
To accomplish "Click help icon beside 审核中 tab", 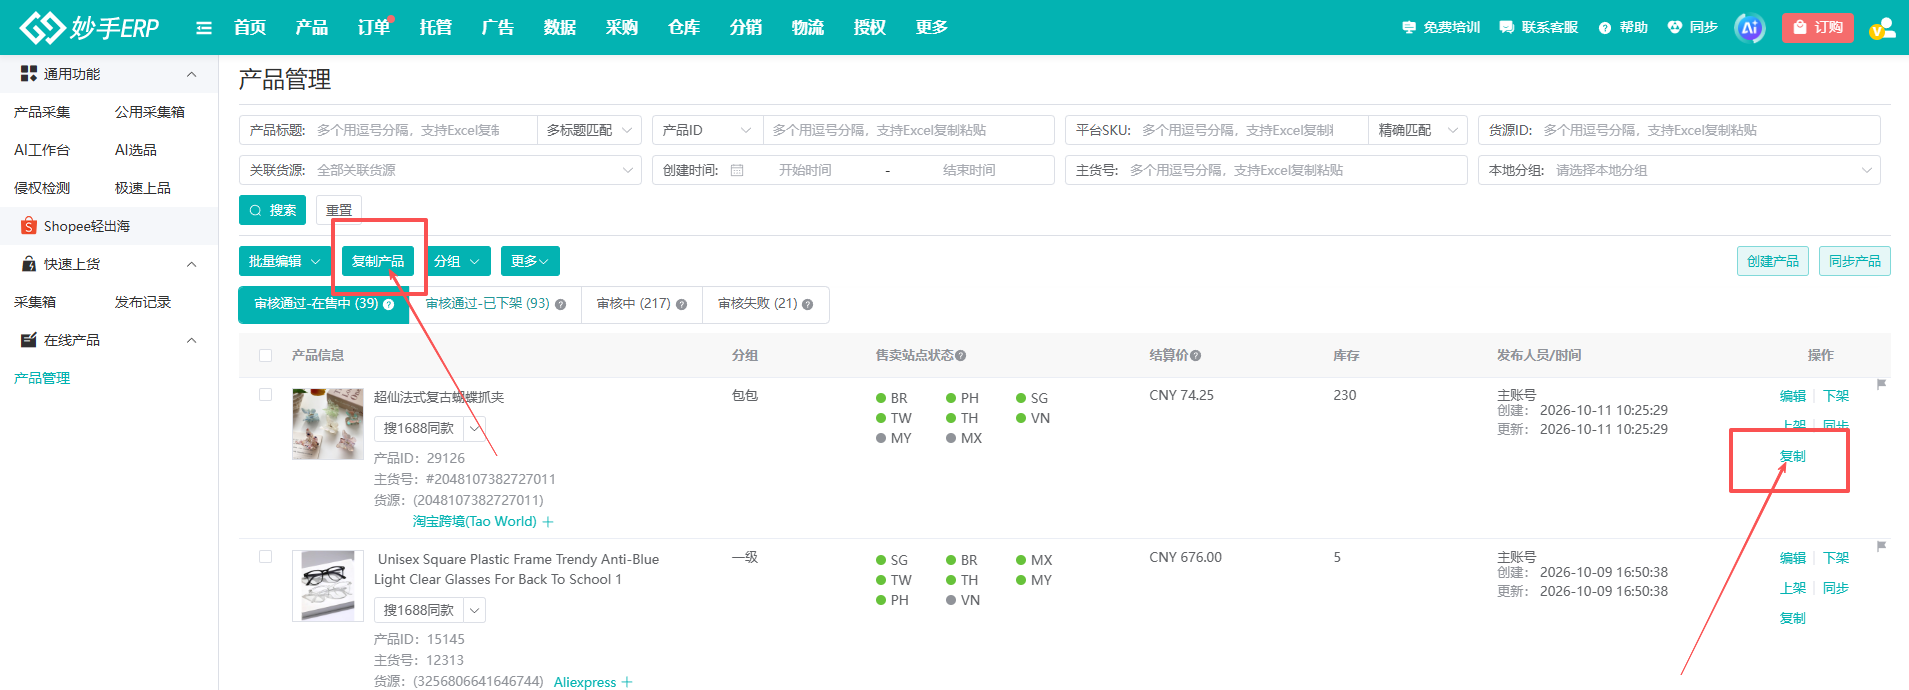I will pos(681,304).
